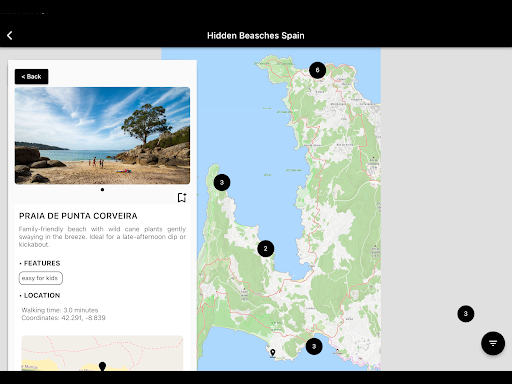This screenshot has height=384, width=512.
Task: Click the 'Hidden Beasches Spain' header title
Action: 256,36
